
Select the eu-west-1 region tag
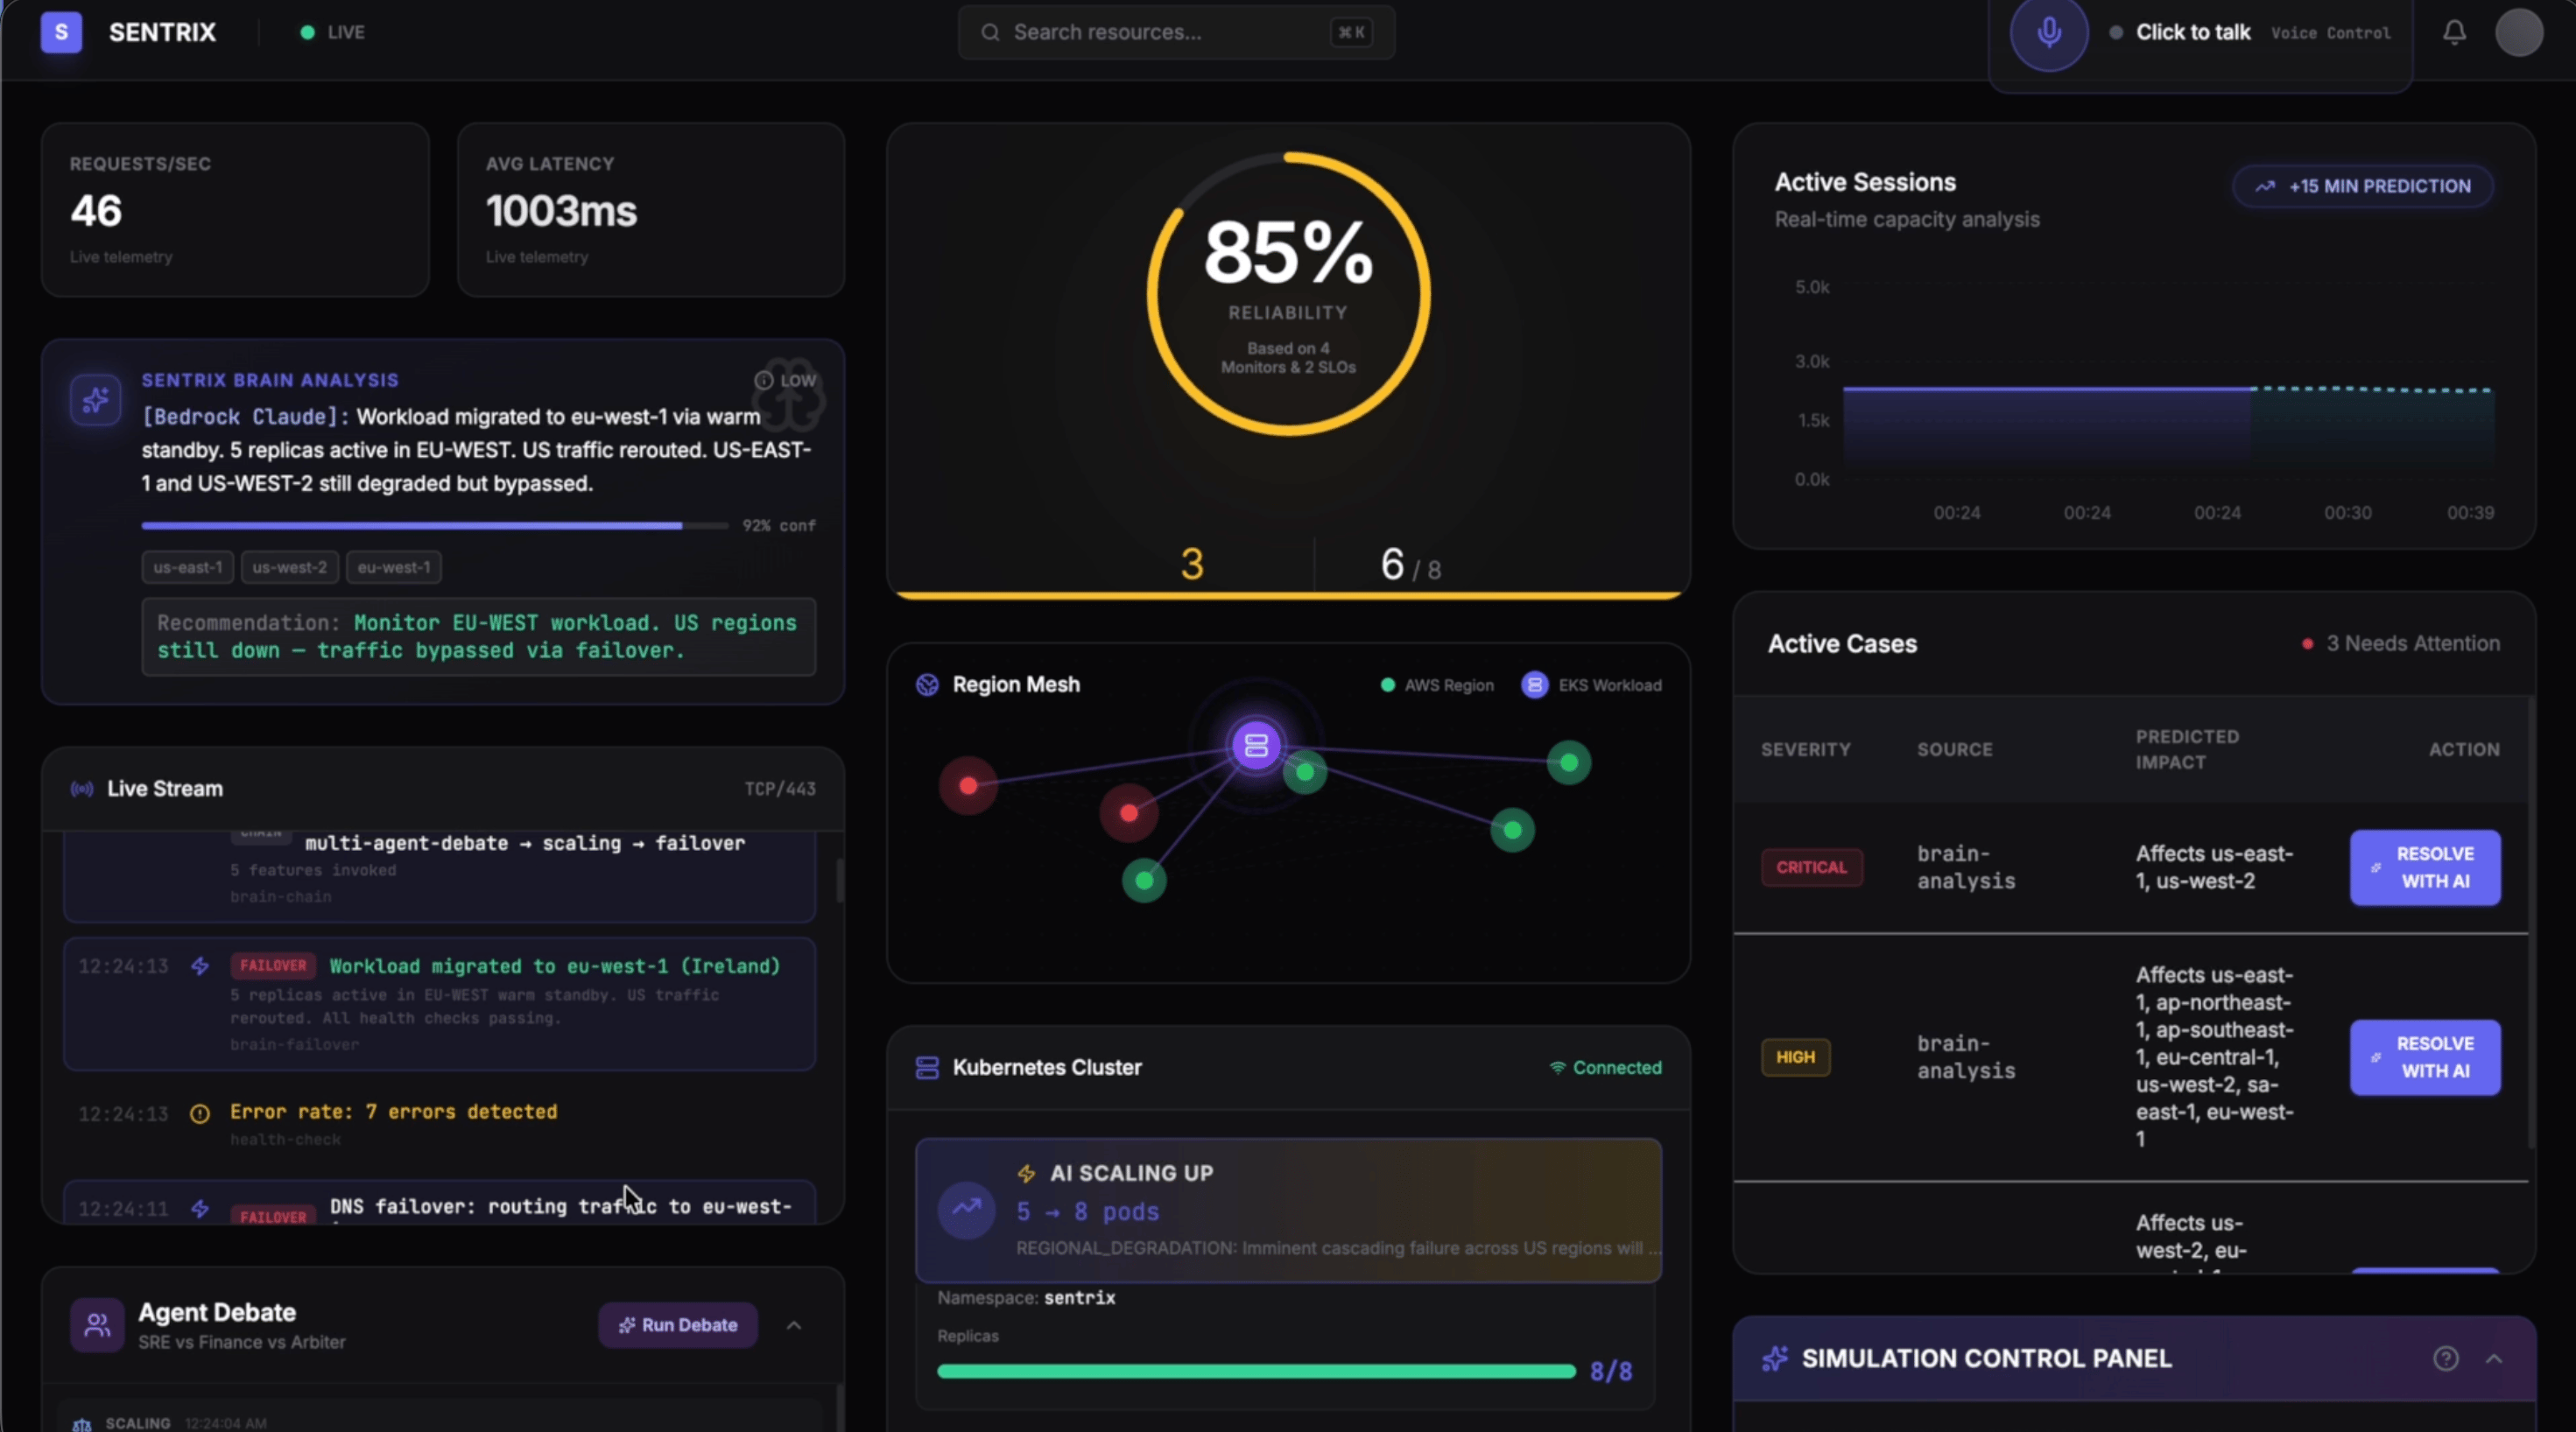(x=393, y=567)
